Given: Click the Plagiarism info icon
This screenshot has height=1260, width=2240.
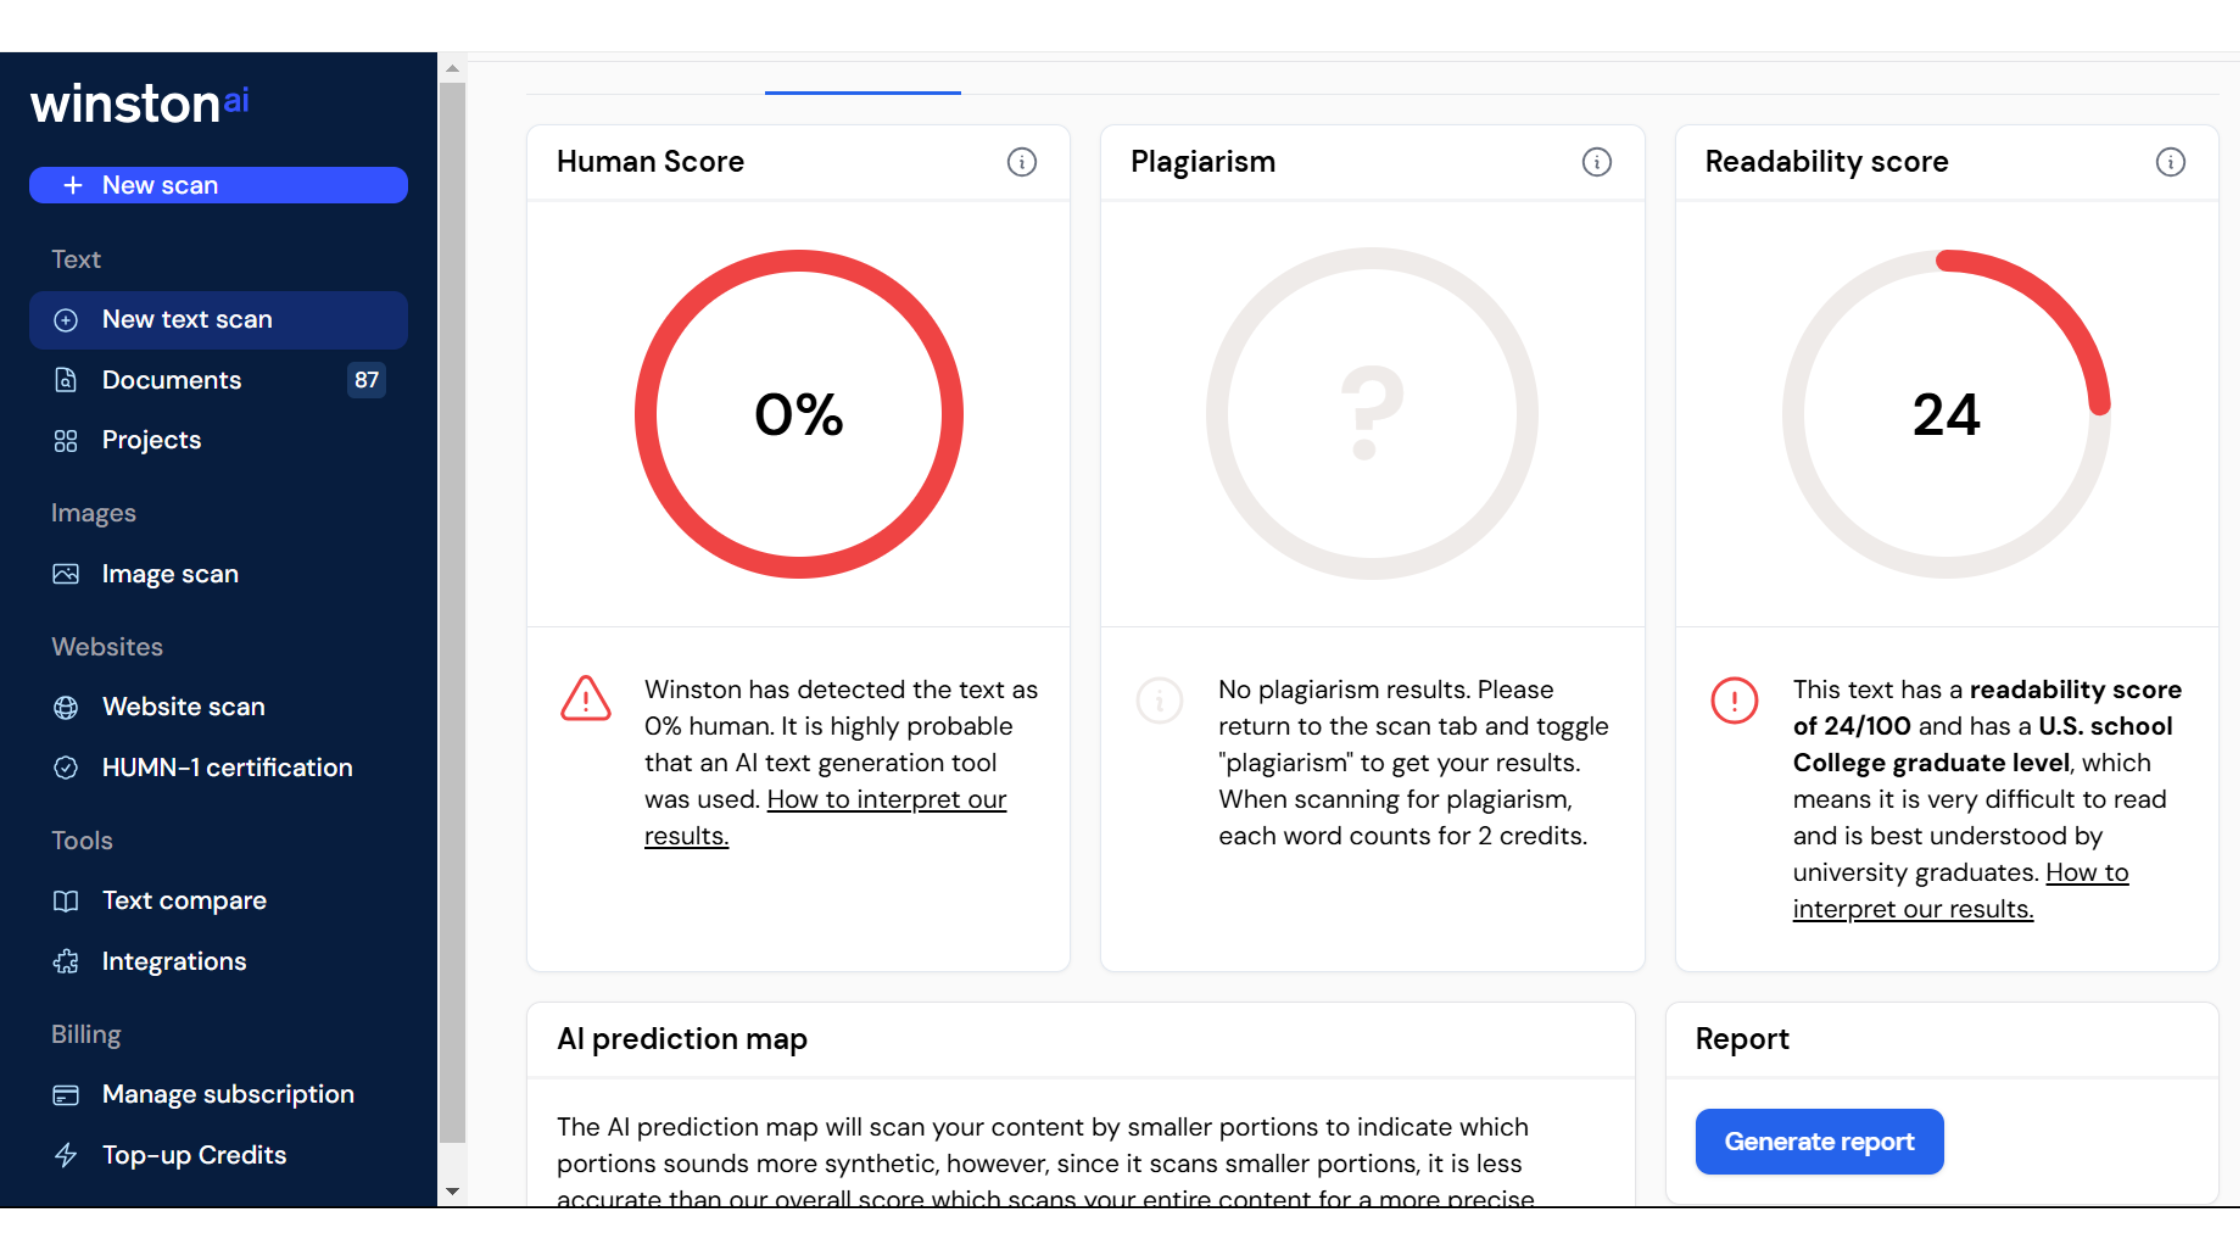Looking at the screenshot, I should (1596, 162).
